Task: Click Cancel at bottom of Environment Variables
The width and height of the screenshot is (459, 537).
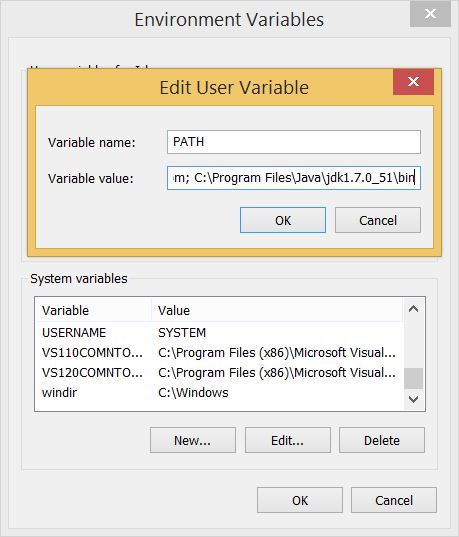Action: [394, 500]
